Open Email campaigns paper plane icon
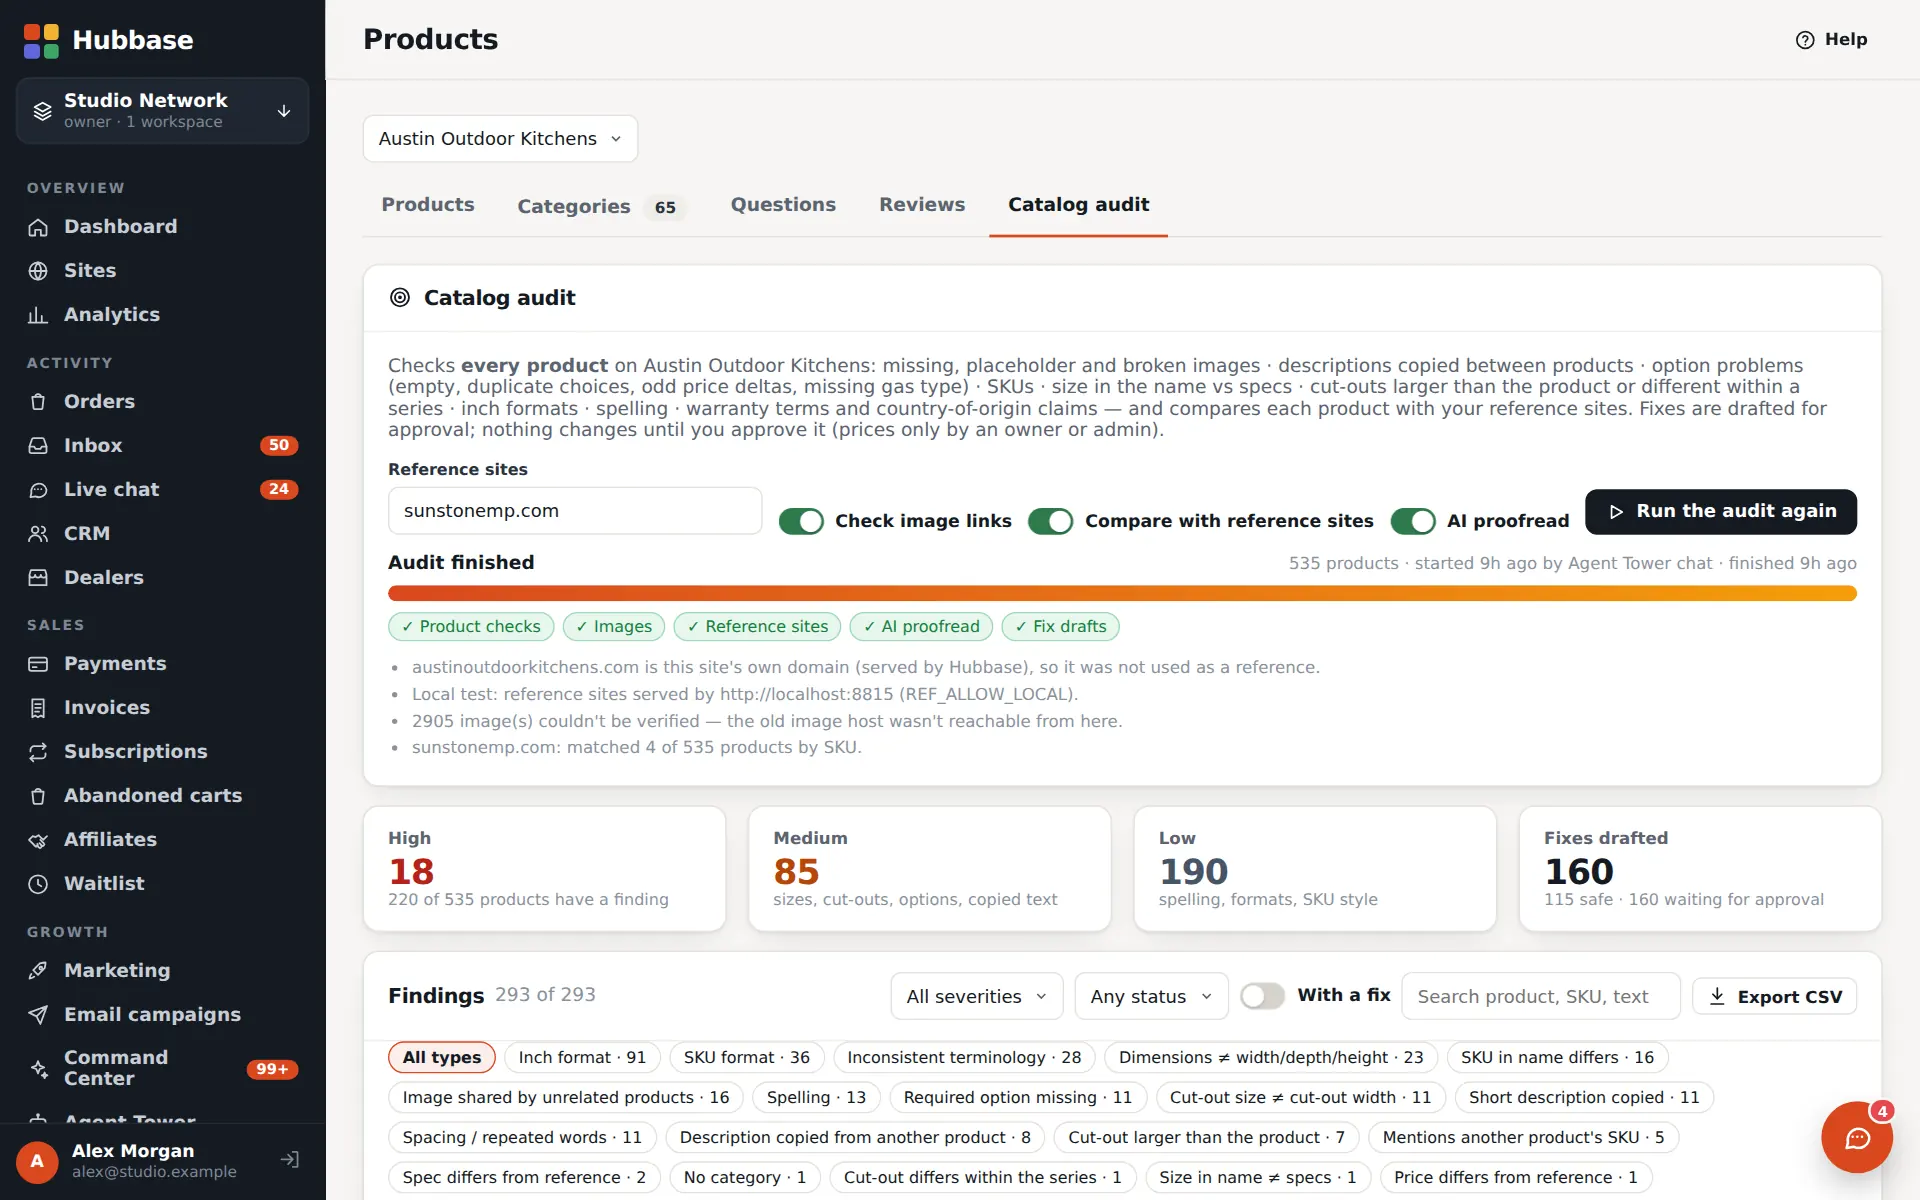The height and width of the screenshot is (1200, 1920). click(x=38, y=1015)
